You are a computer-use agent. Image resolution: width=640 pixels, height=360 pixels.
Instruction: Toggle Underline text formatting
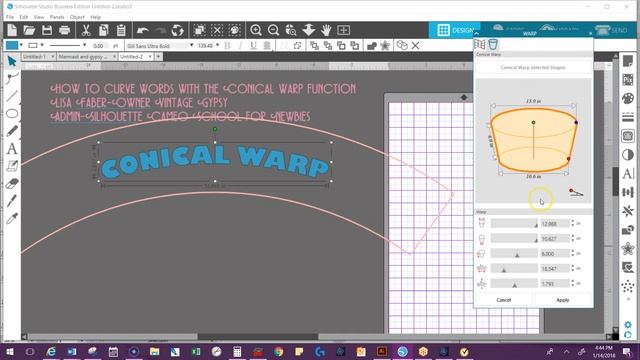pyautogui.click(x=253, y=46)
